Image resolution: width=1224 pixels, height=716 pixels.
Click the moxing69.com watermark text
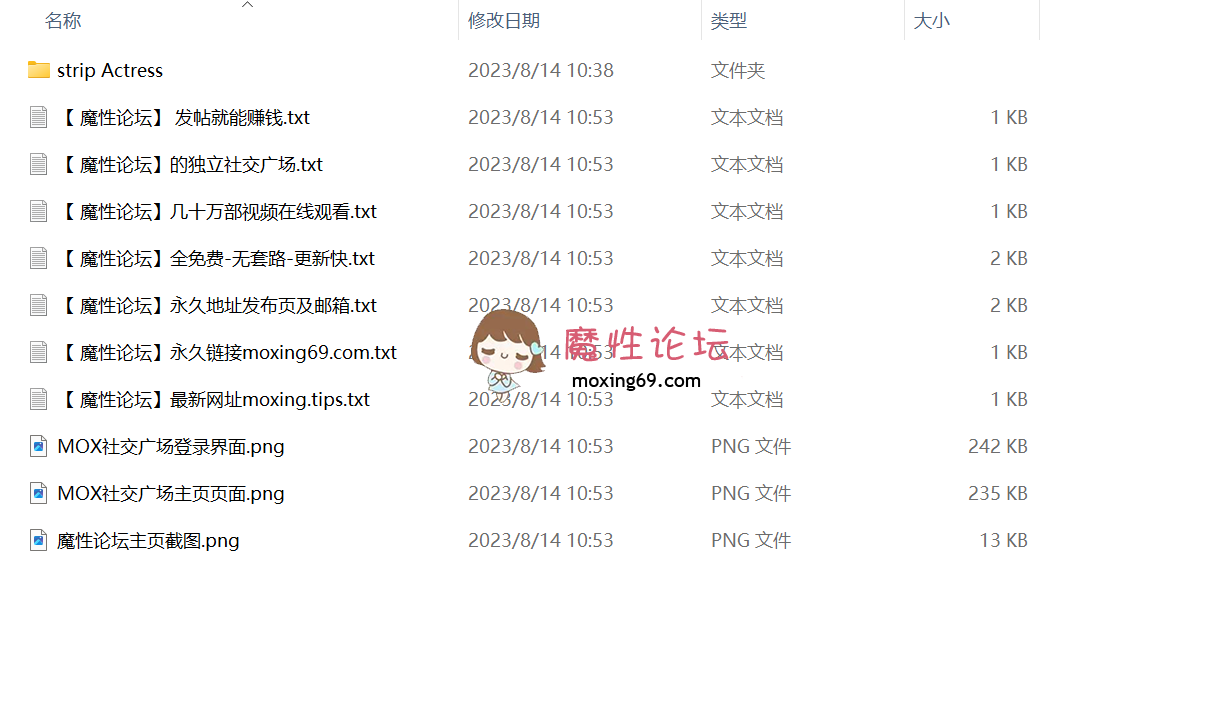pos(636,380)
